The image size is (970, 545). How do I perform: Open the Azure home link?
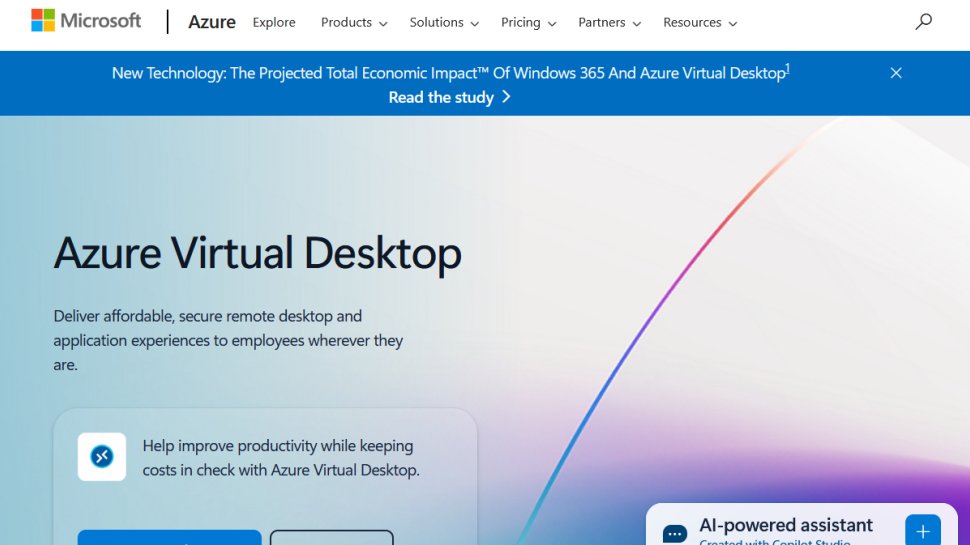click(212, 22)
